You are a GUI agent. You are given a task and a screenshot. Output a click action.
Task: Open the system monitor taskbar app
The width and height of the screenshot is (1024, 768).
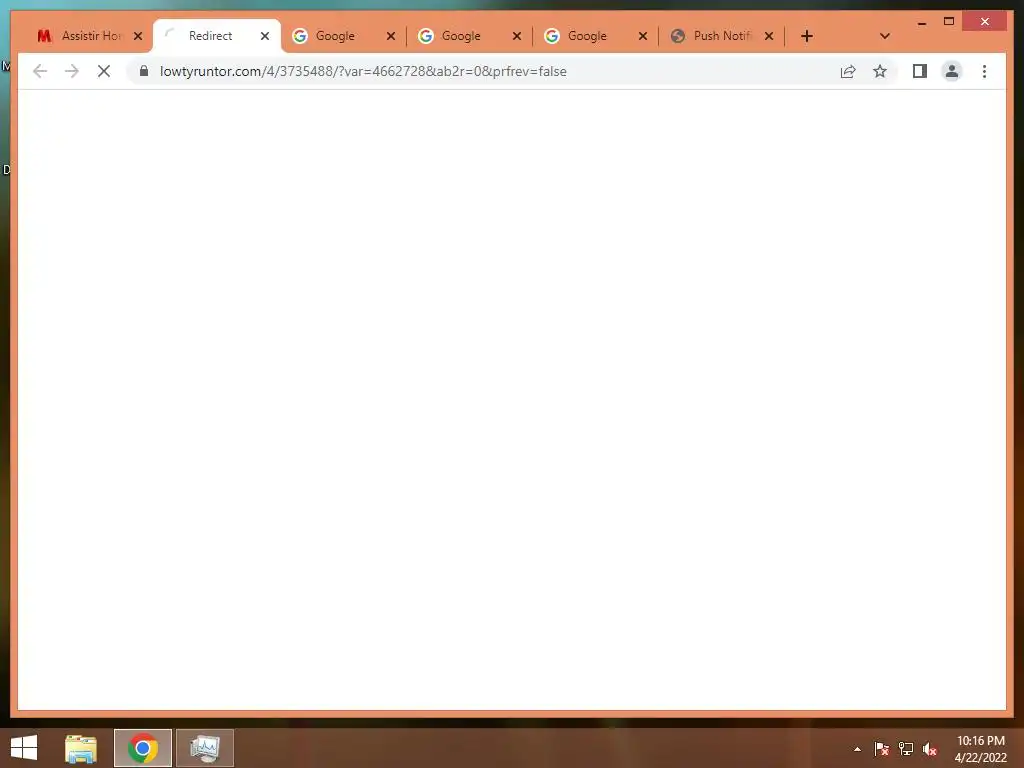(x=205, y=748)
